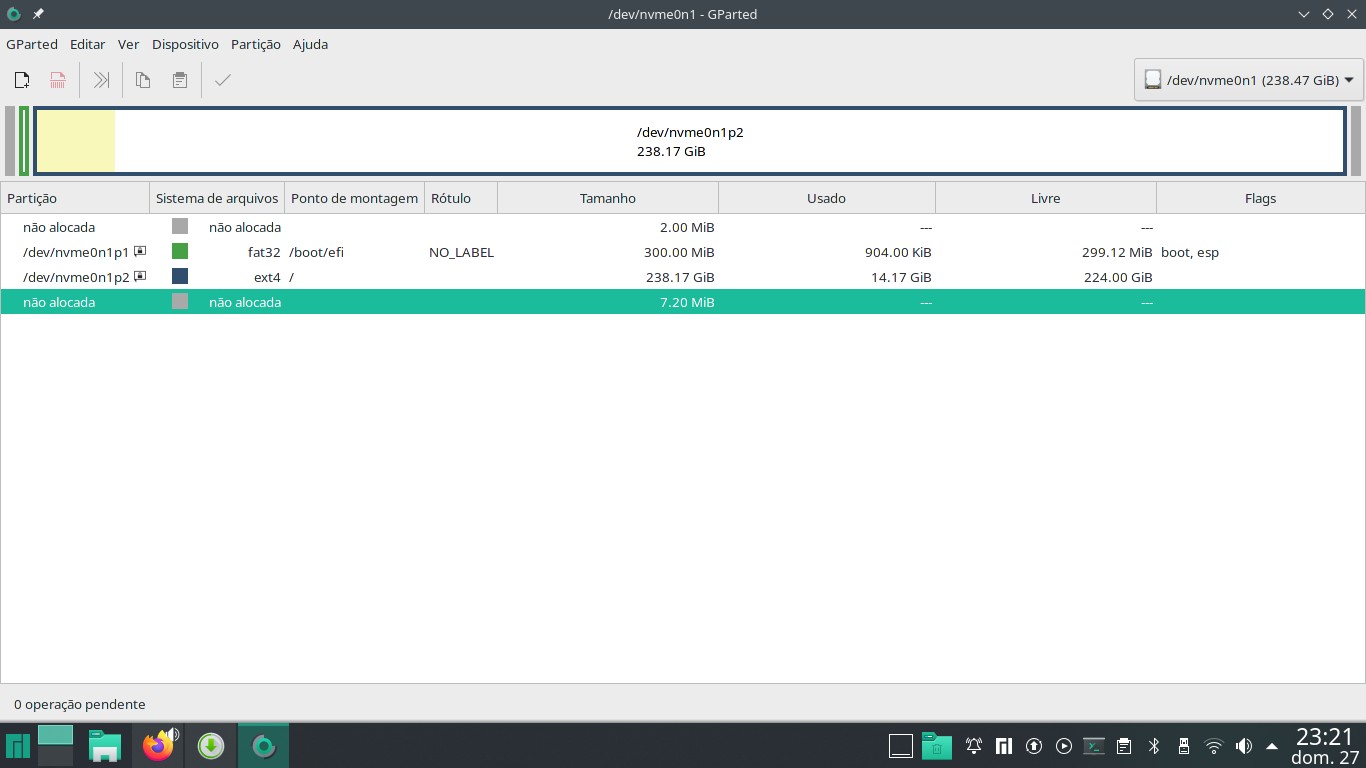Copy the partition using the toolbar icon
Screen dimensions: 1366x768
click(143, 80)
